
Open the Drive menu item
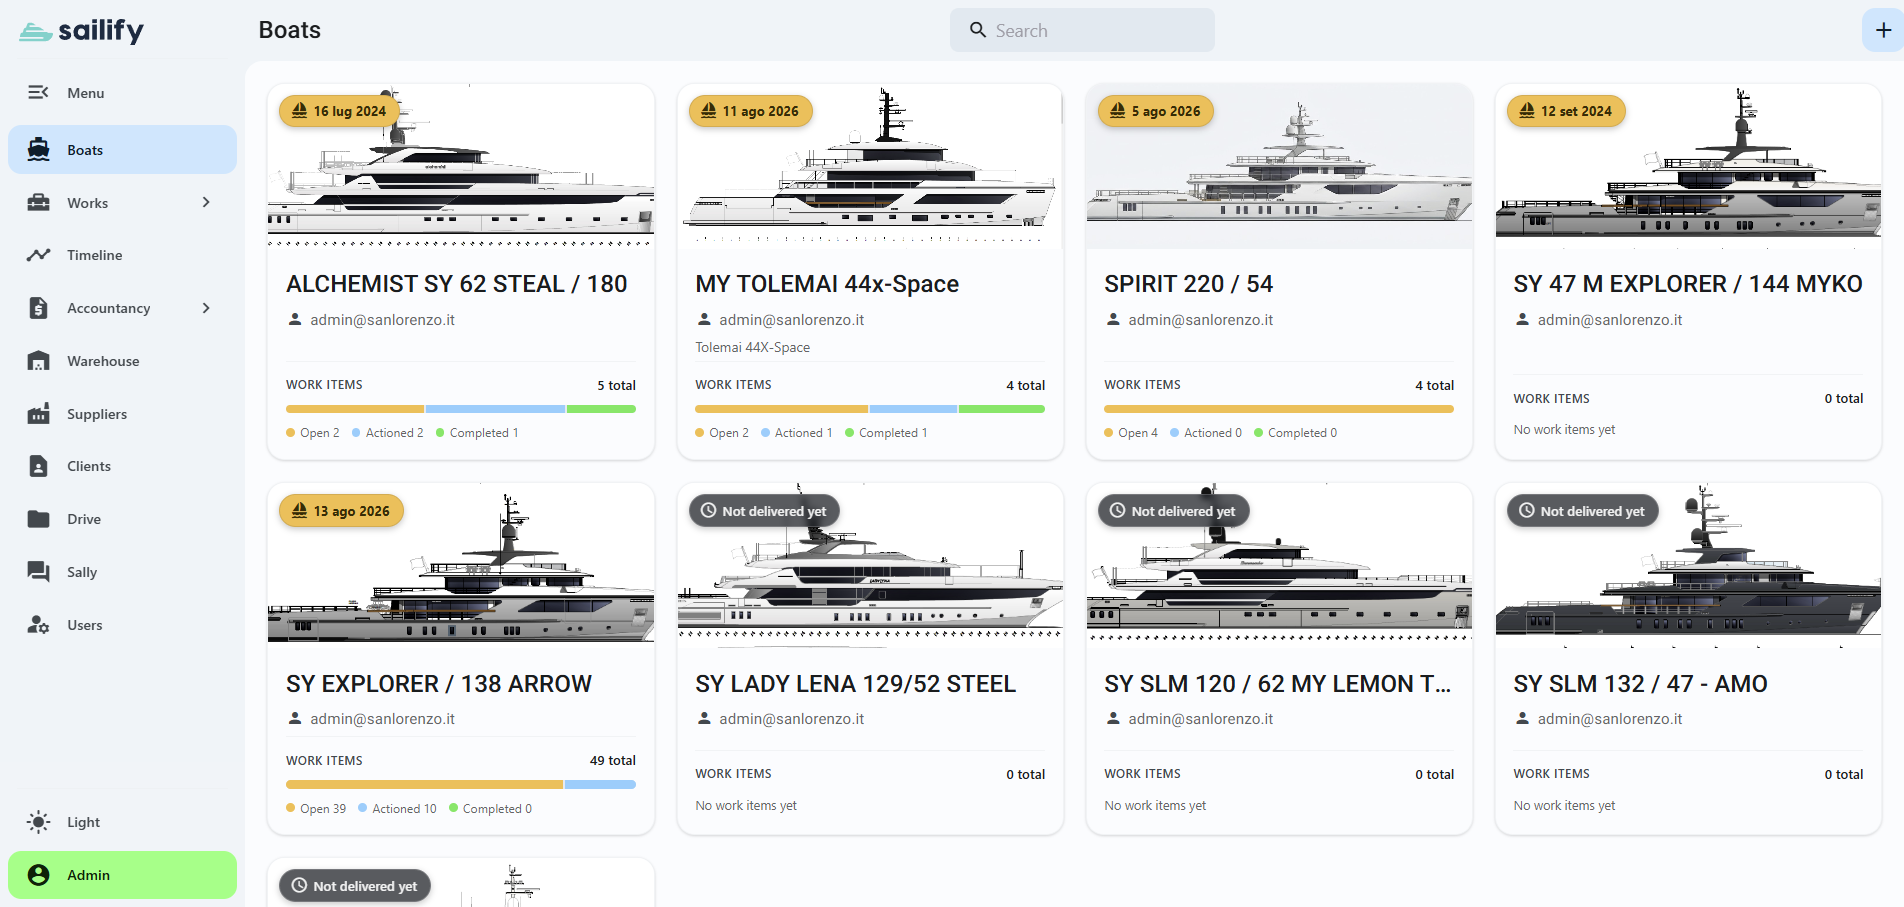tap(122, 519)
